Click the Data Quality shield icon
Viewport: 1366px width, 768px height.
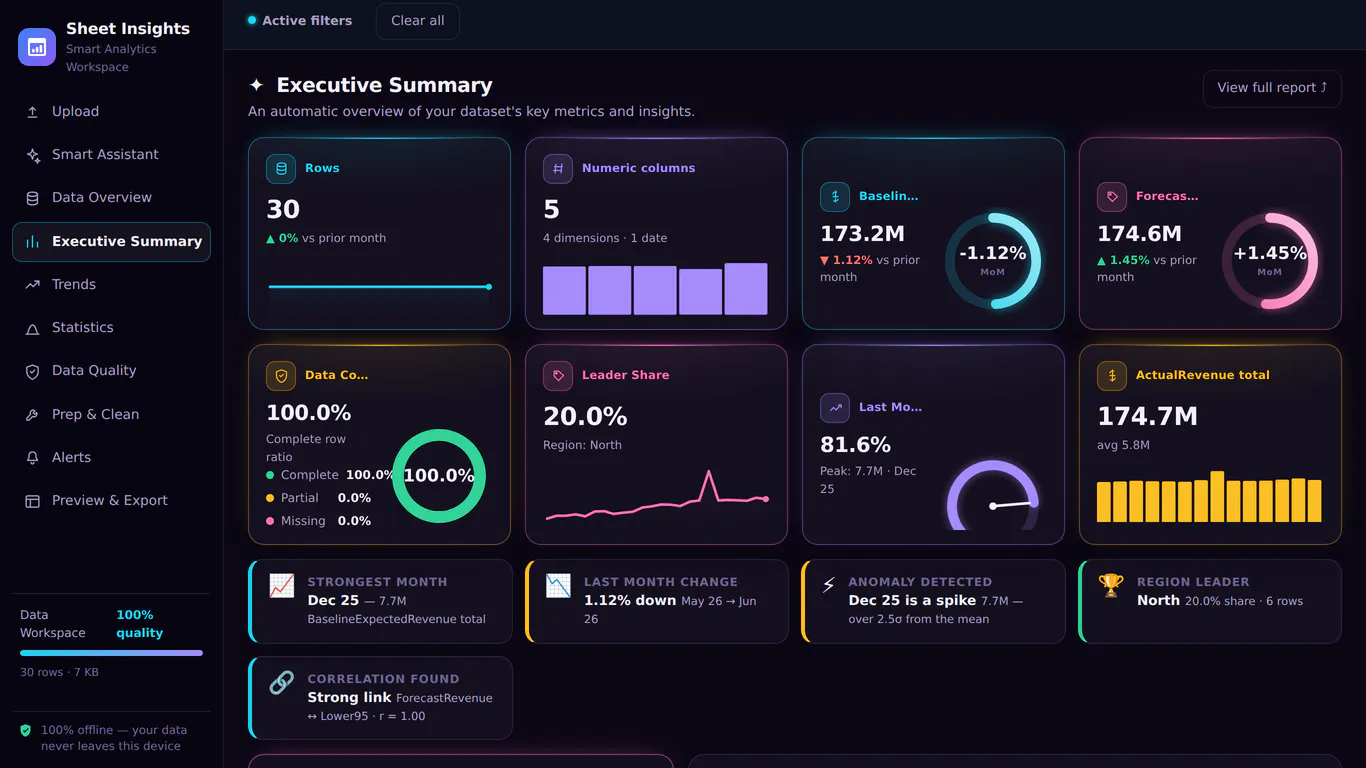point(33,371)
